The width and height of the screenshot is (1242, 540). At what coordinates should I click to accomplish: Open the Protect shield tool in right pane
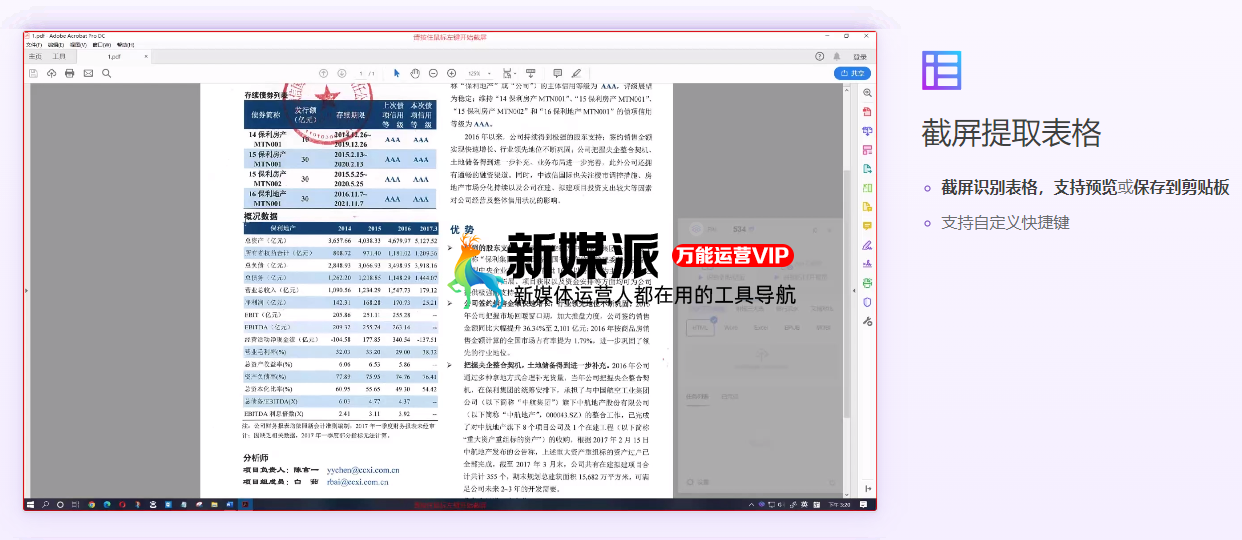click(x=867, y=302)
